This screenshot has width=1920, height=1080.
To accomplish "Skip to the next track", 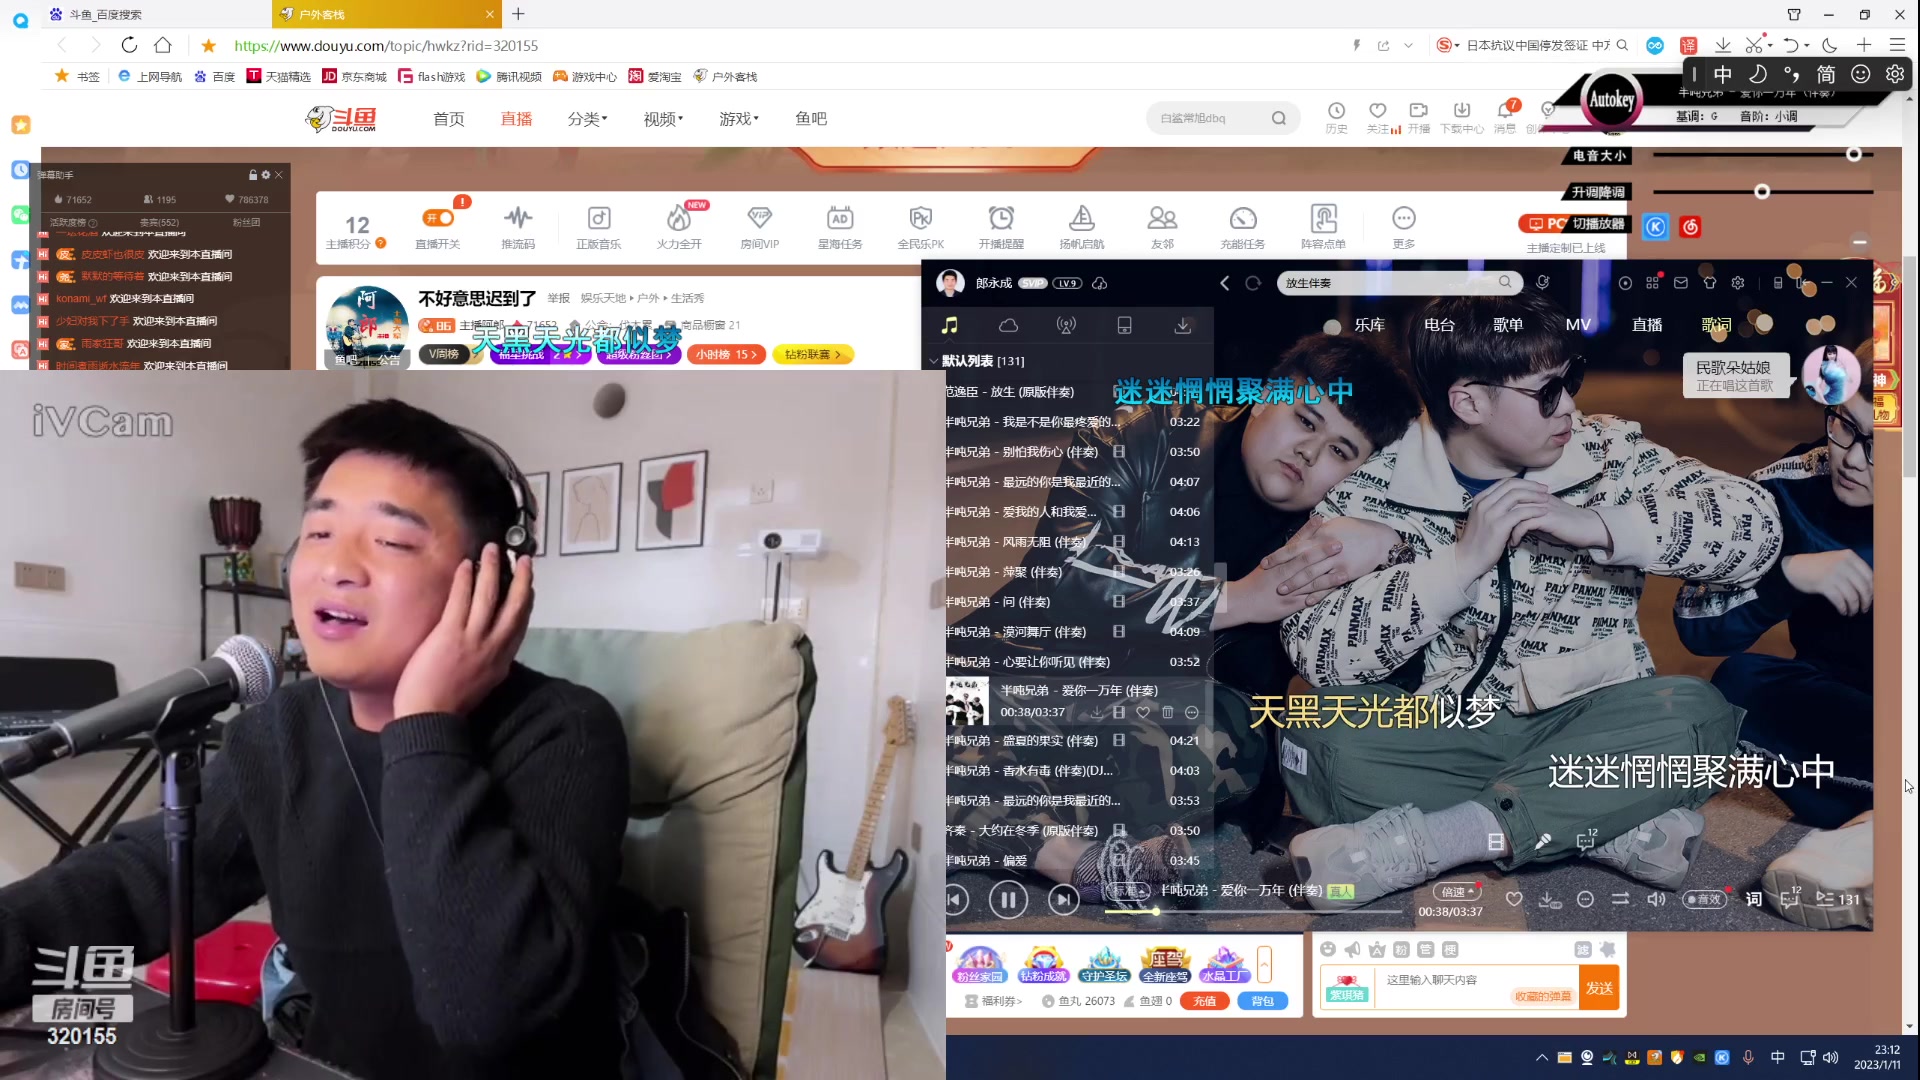I will pos(1063,900).
